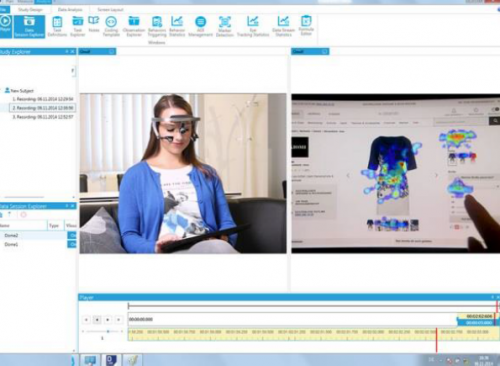
Task: Open the Observation Explorer icon
Action: (134, 27)
